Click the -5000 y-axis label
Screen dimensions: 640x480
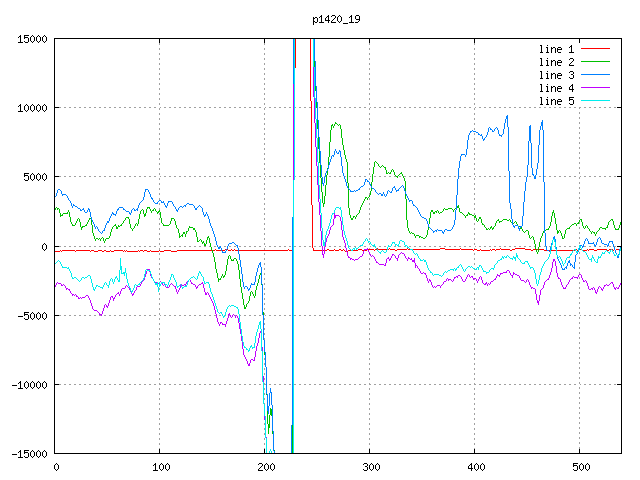[x=32, y=316]
